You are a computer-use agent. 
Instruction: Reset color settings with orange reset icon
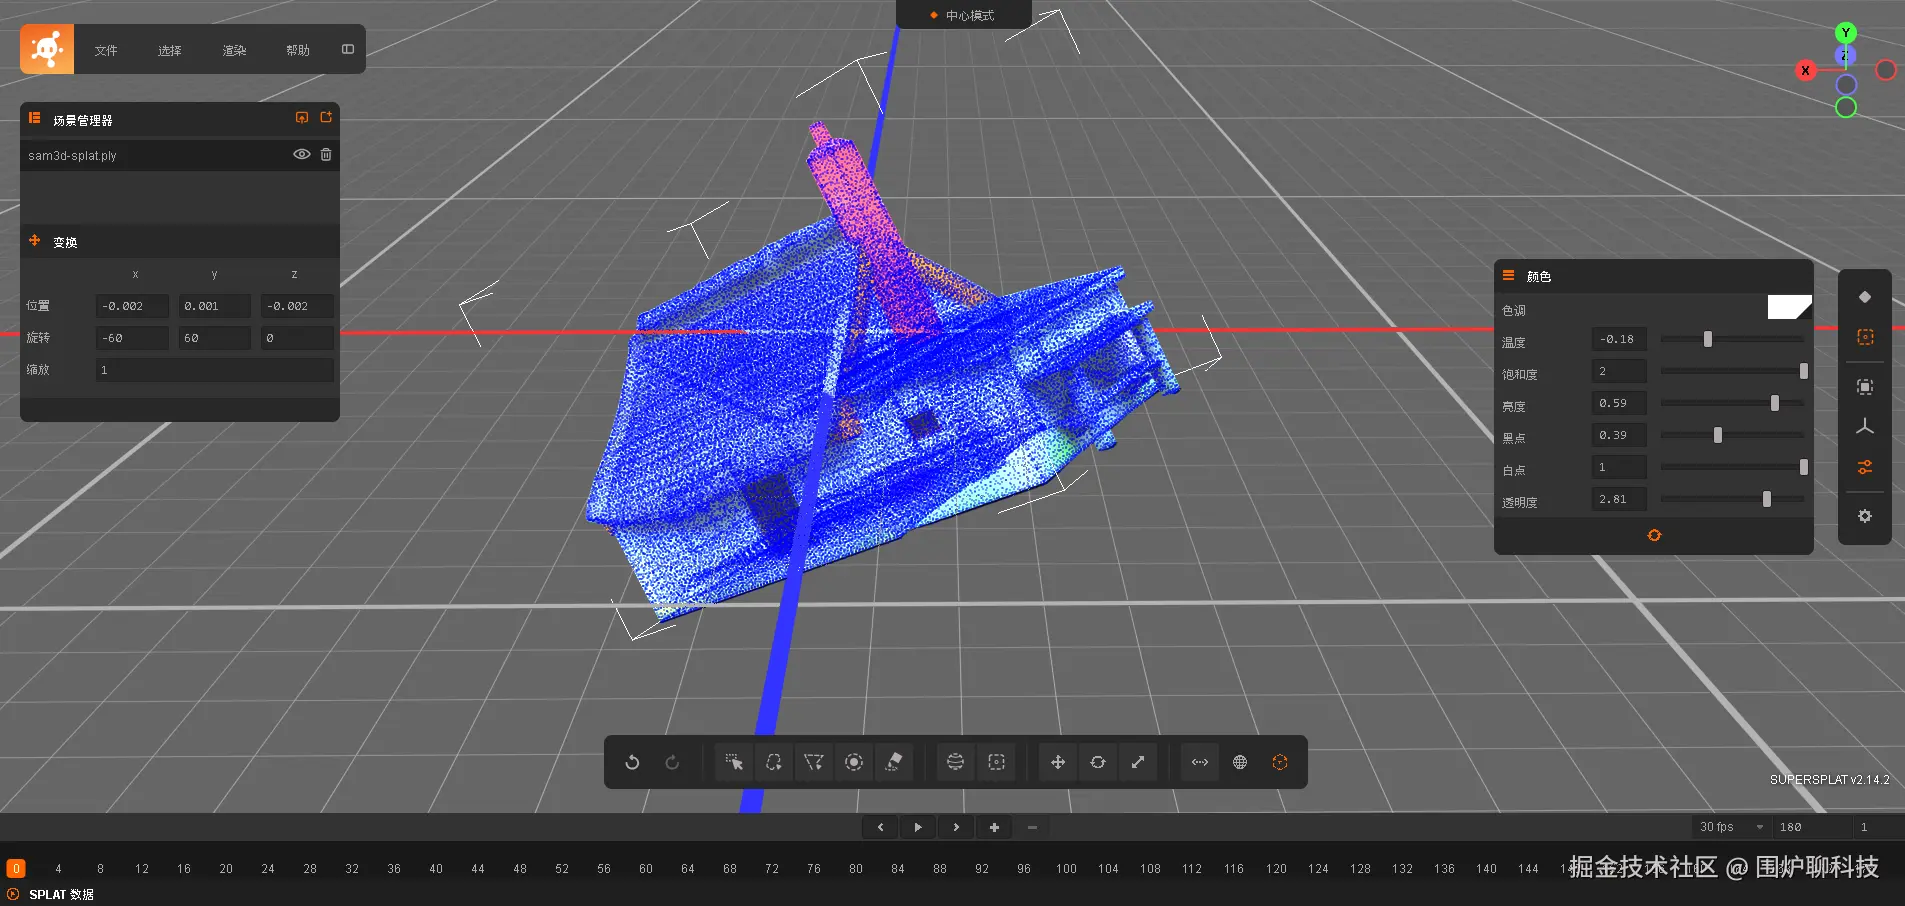coord(1654,535)
